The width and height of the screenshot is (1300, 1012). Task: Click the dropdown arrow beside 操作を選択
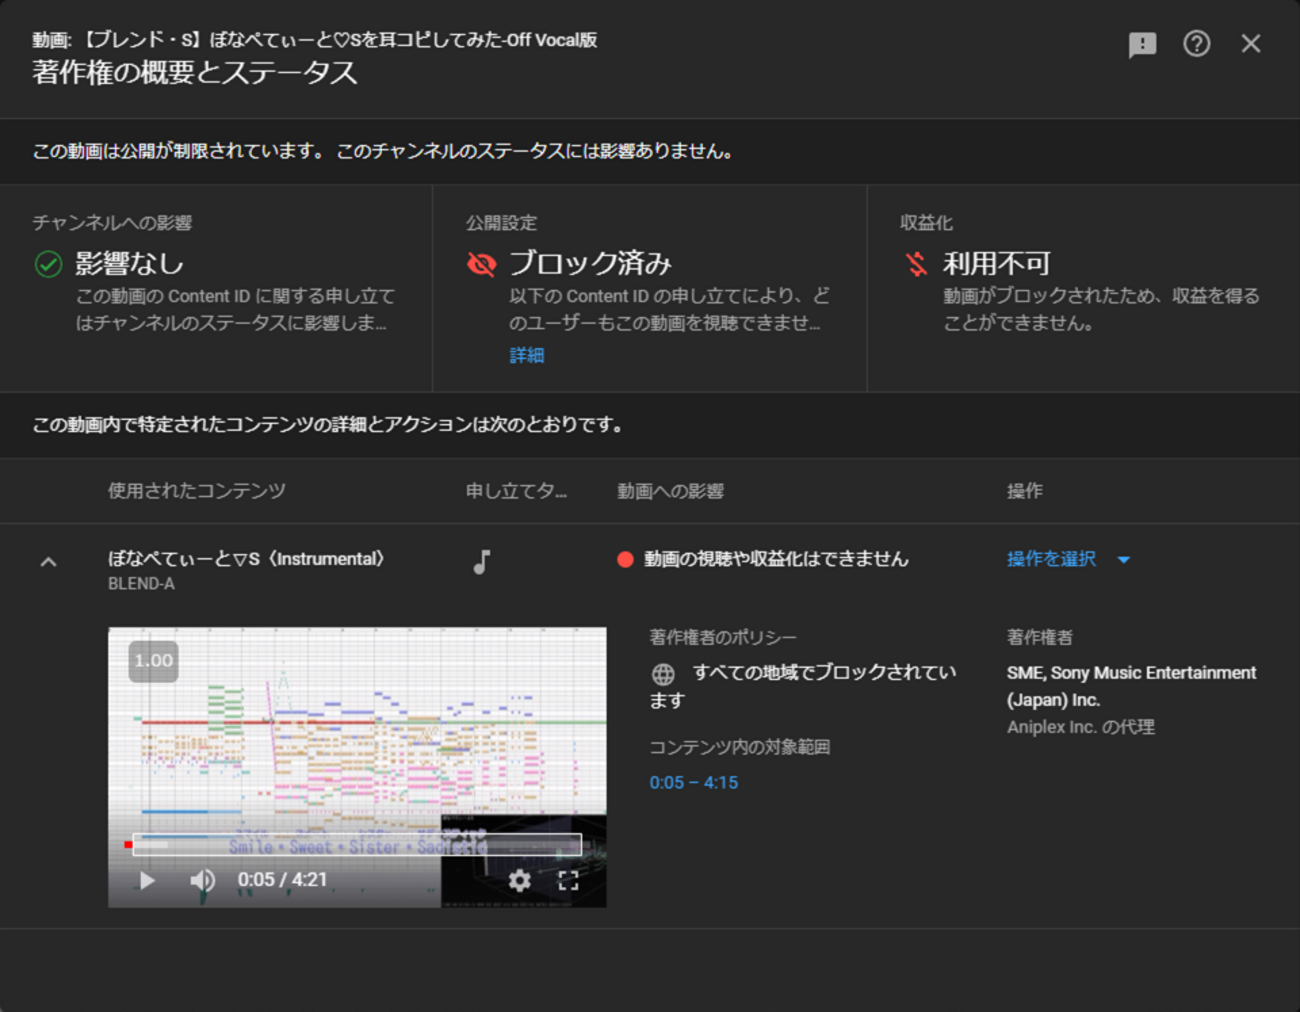pos(1123,560)
